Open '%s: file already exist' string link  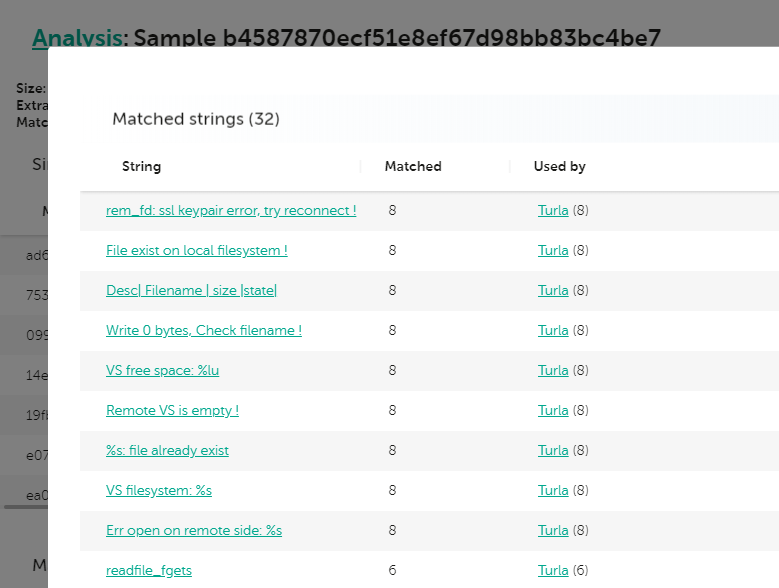point(167,451)
